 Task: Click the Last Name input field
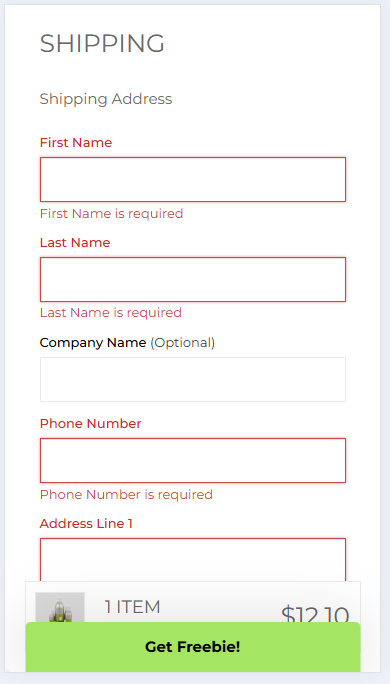pyautogui.click(x=193, y=279)
